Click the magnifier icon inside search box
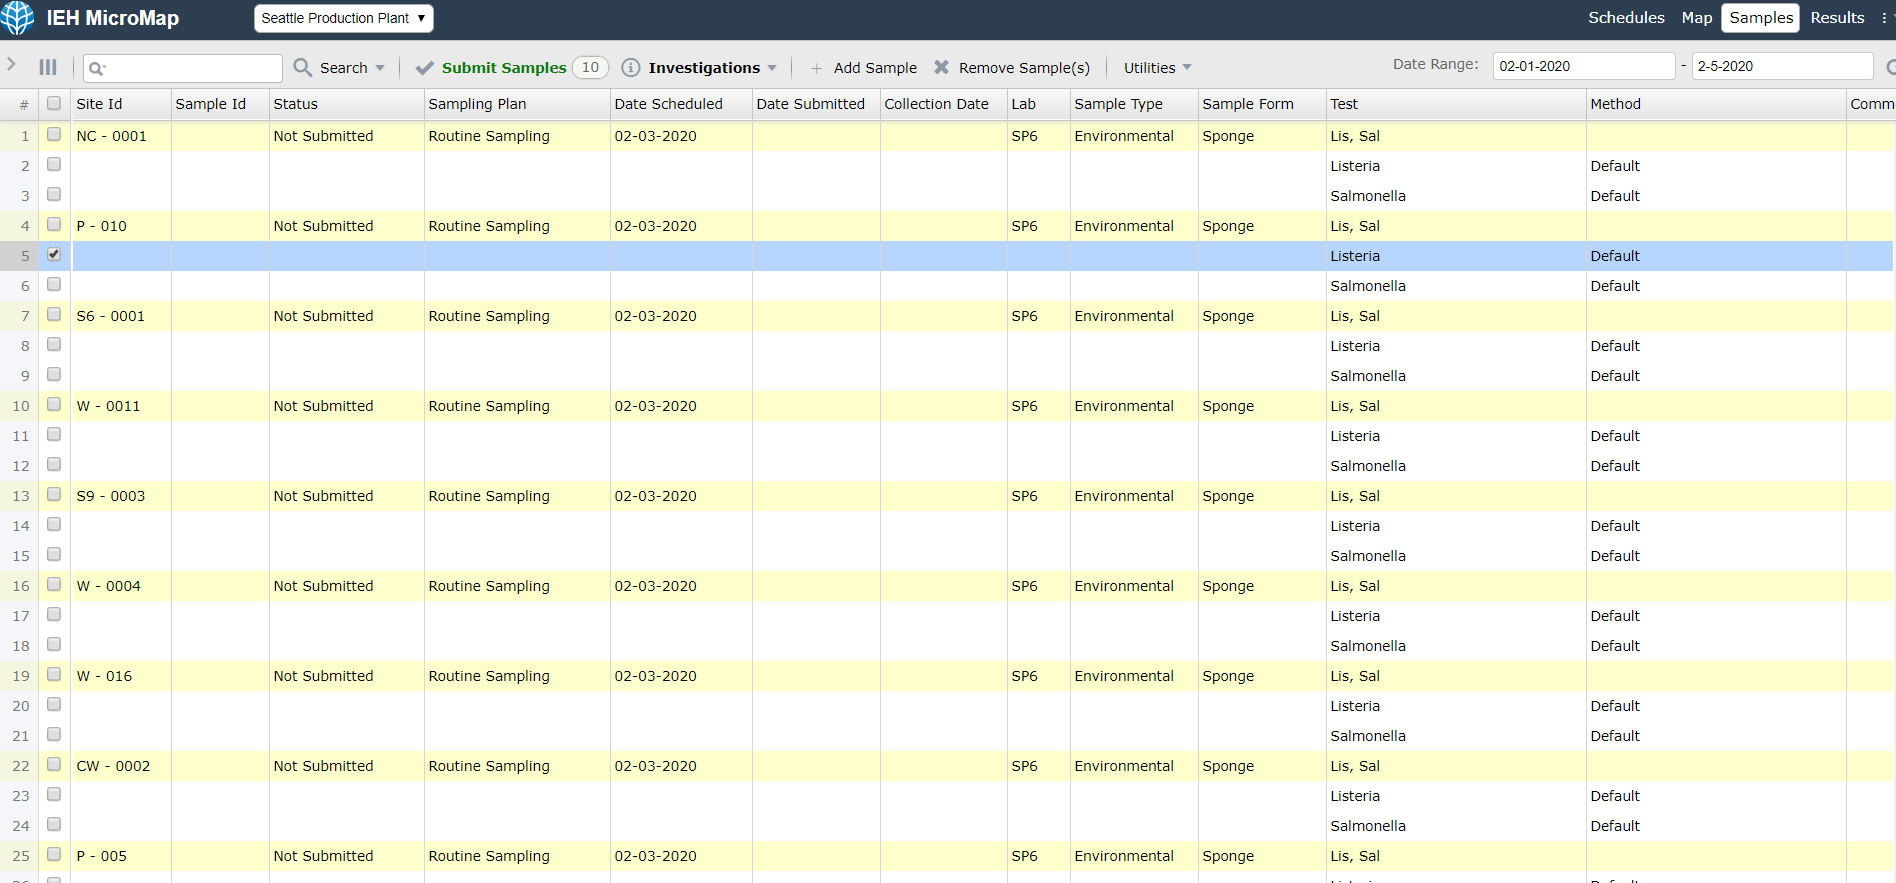Viewport: 1896px width, 883px height. [97, 68]
